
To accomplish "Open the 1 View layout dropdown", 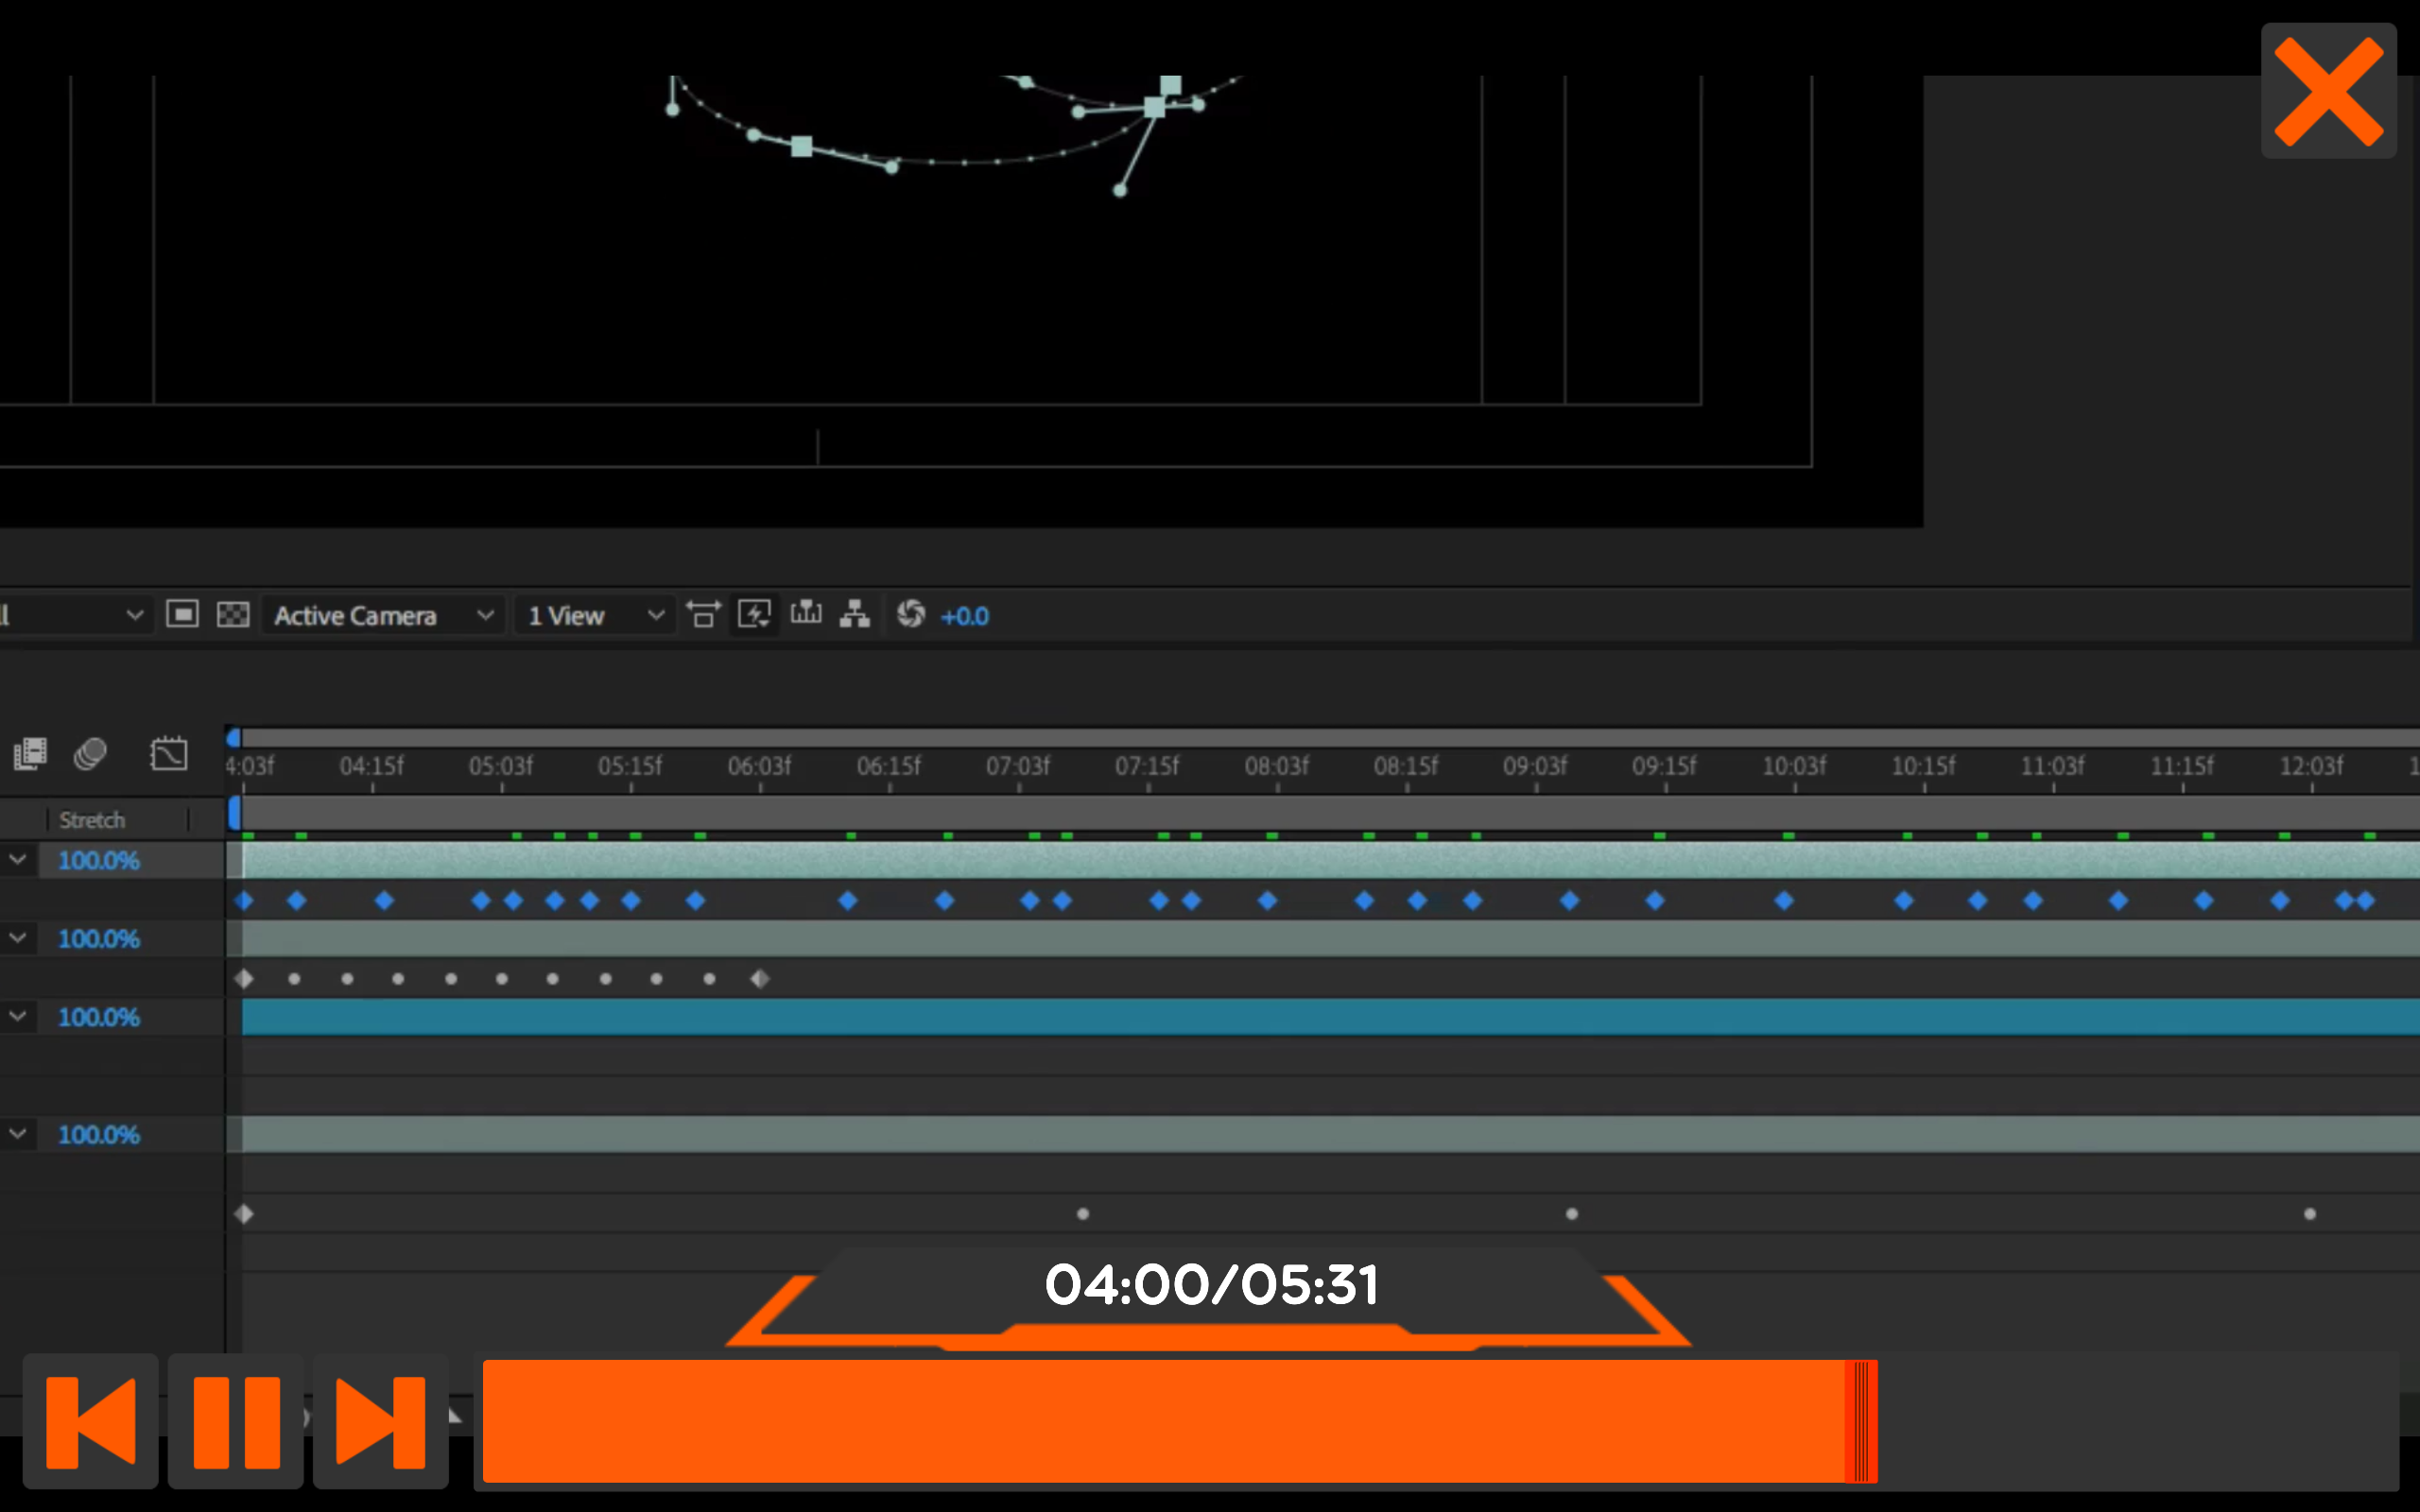I will pyautogui.click(x=594, y=616).
